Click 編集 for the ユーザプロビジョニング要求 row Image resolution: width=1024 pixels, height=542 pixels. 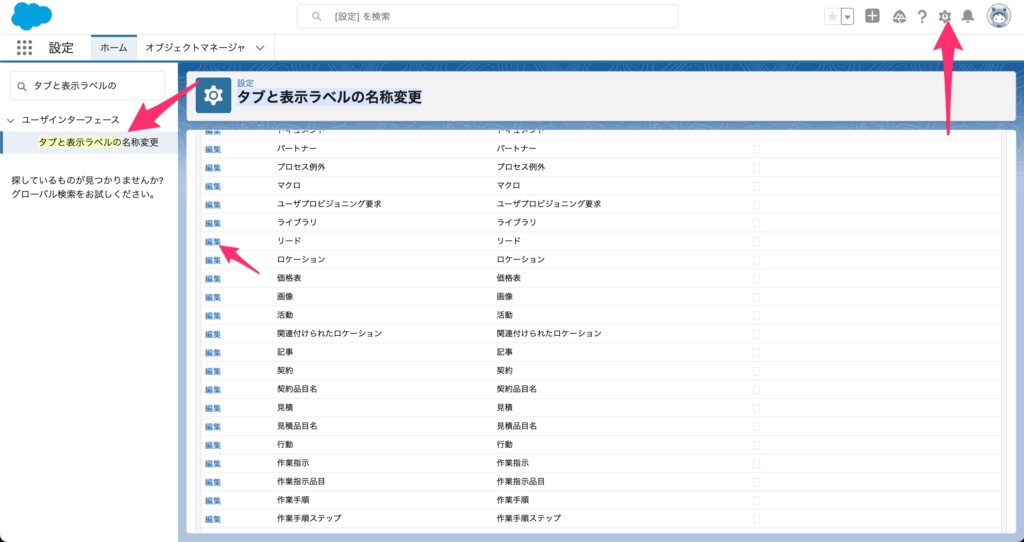click(213, 204)
